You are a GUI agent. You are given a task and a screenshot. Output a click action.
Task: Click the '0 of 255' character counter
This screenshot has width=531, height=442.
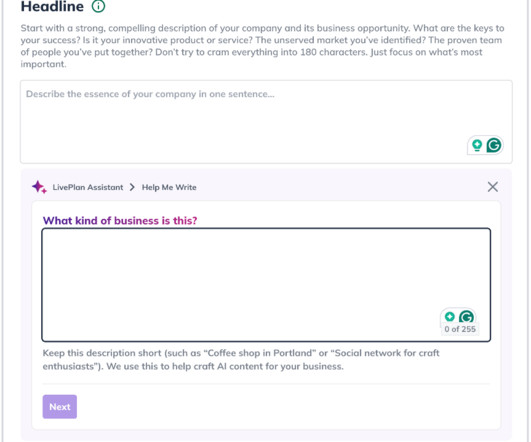tap(460, 329)
